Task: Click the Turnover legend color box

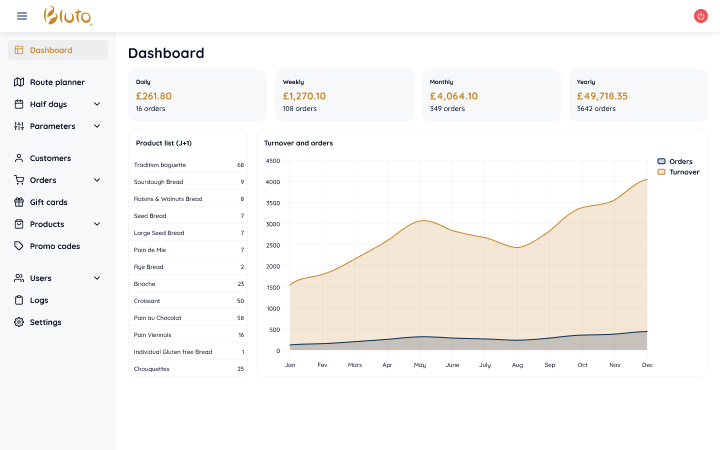Action: click(x=661, y=172)
